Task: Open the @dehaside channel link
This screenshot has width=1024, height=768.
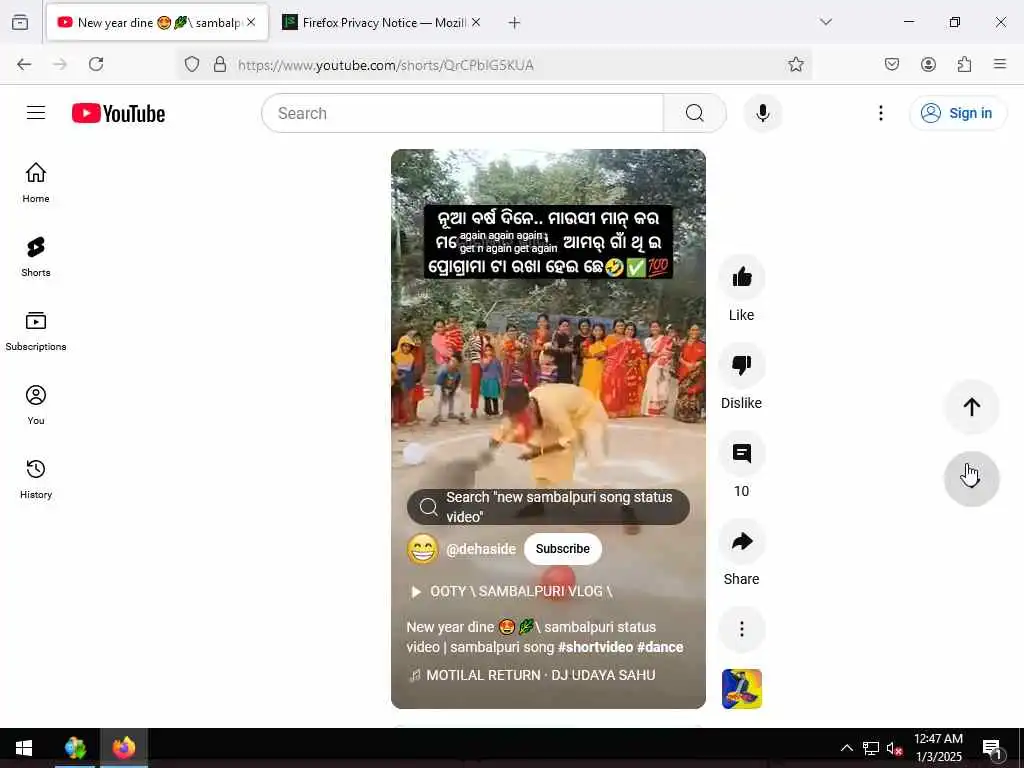Action: pyautogui.click(x=481, y=549)
